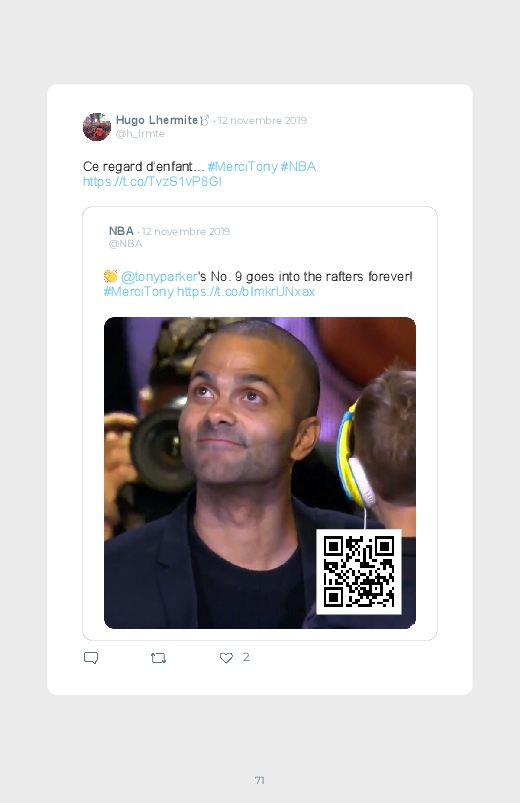Open the #NBA hashtag link
This screenshot has height=803, width=520.
tap(298, 166)
